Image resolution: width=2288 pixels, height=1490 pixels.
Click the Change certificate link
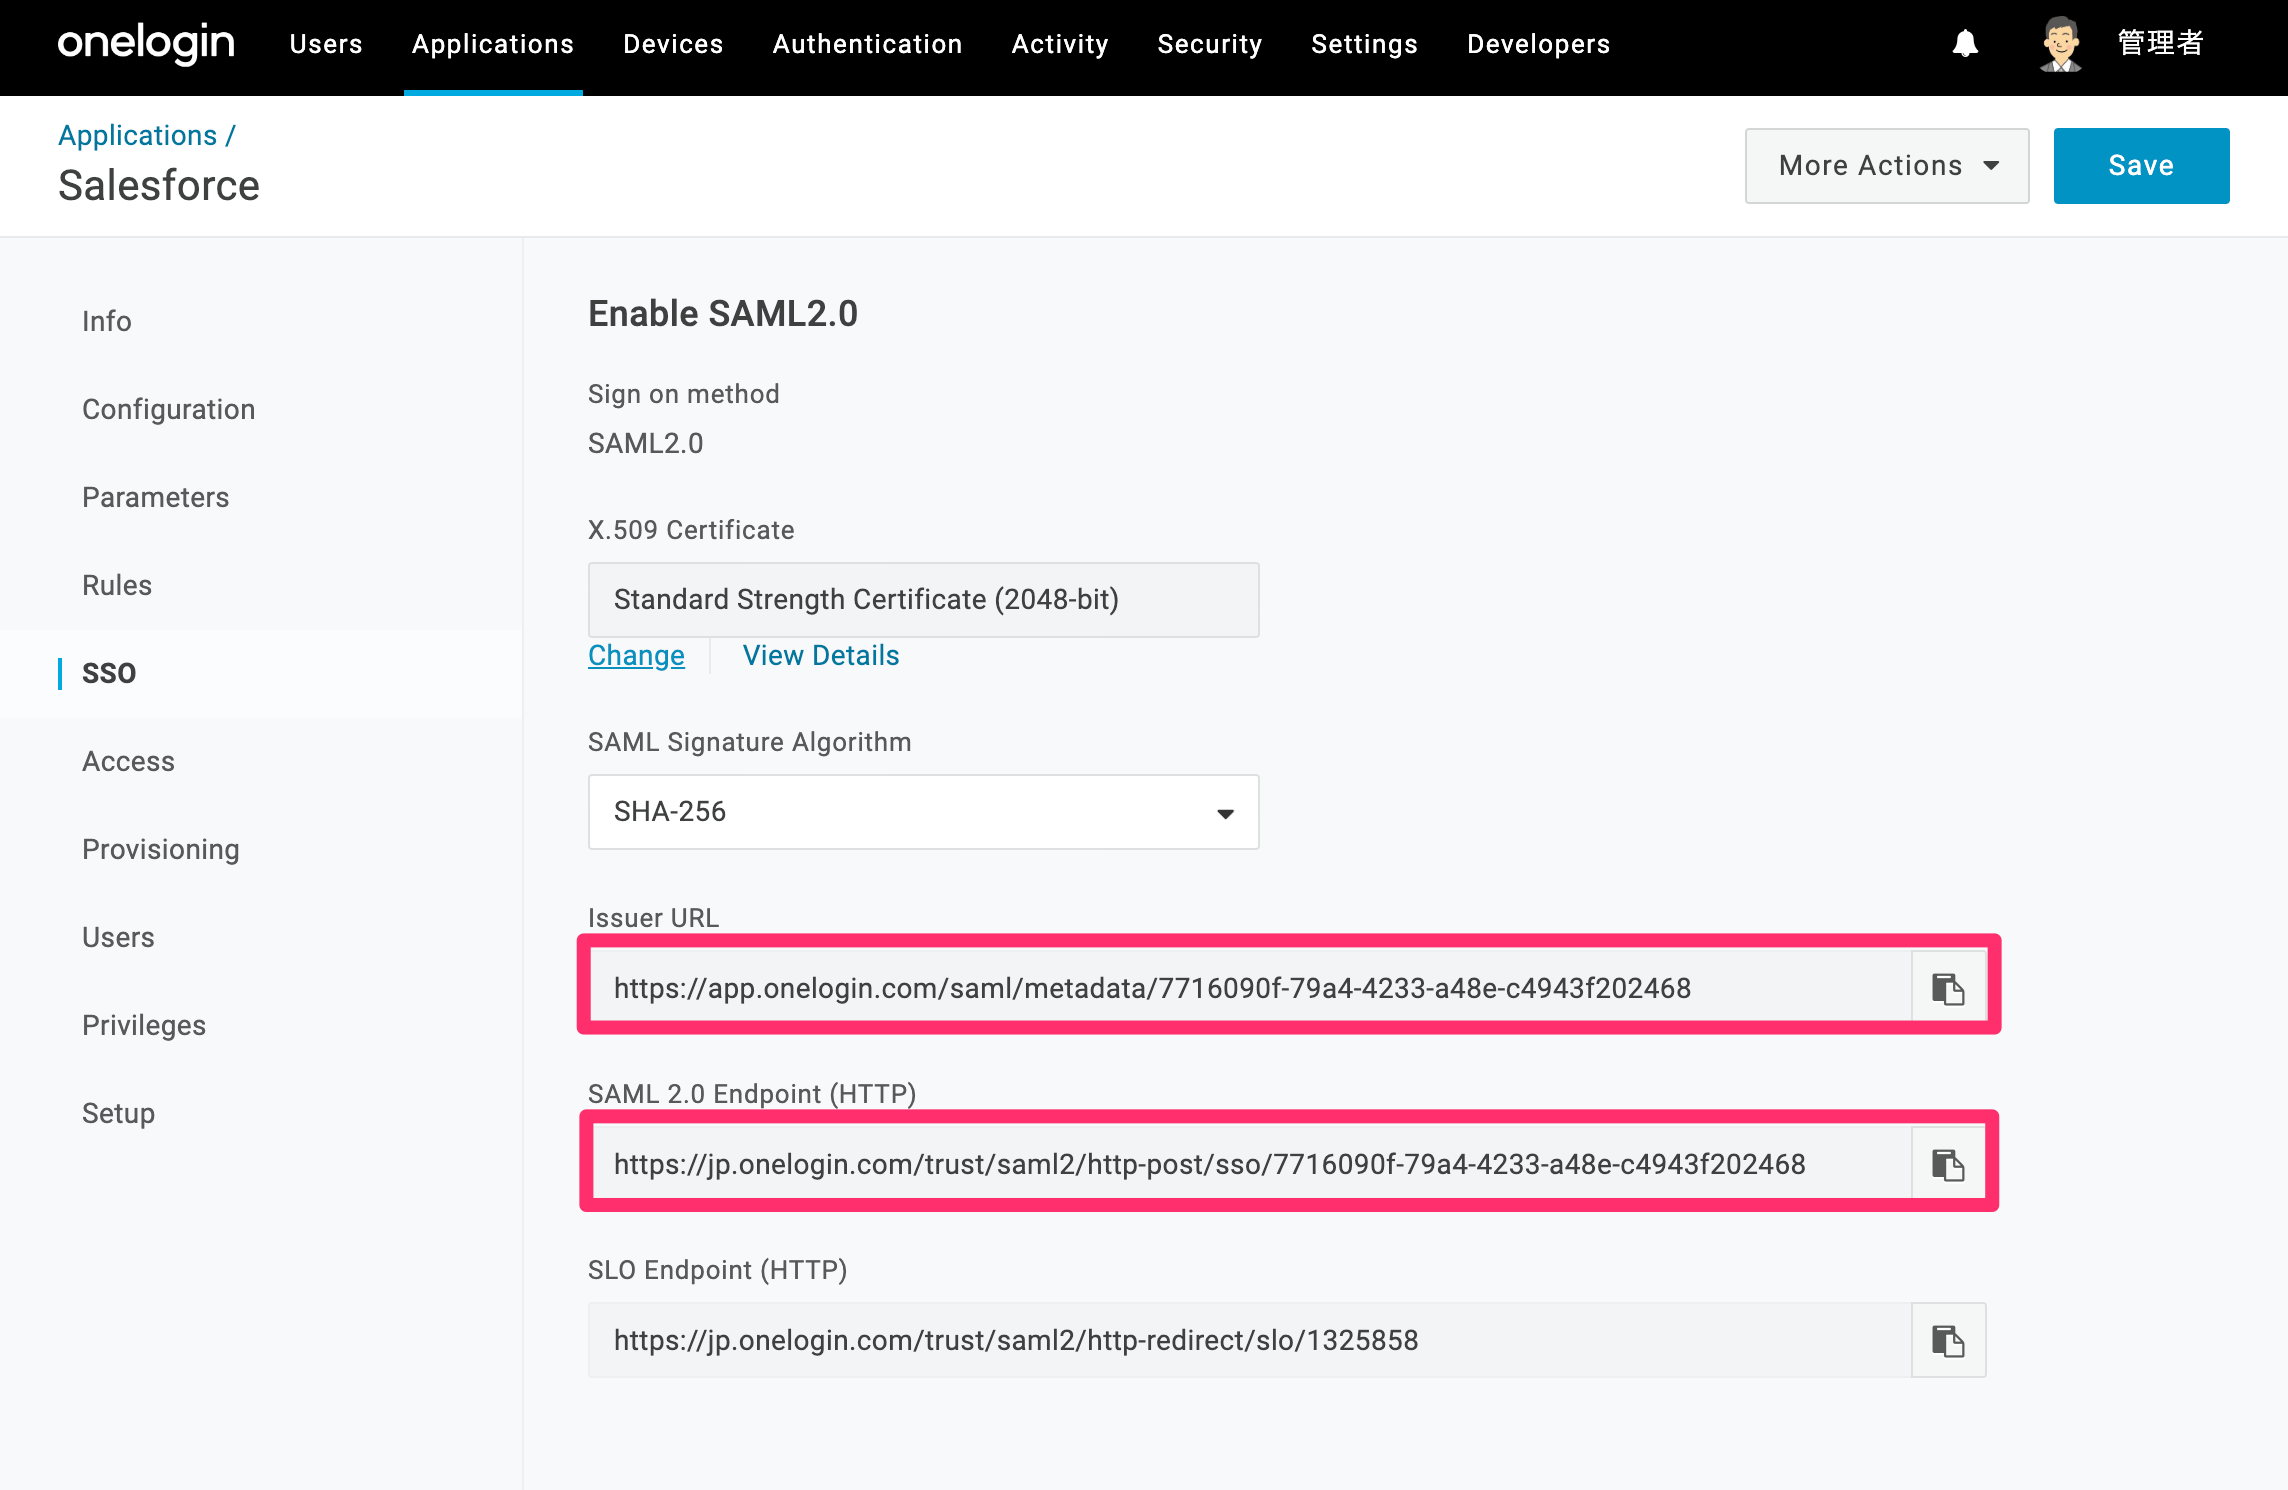click(636, 656)
